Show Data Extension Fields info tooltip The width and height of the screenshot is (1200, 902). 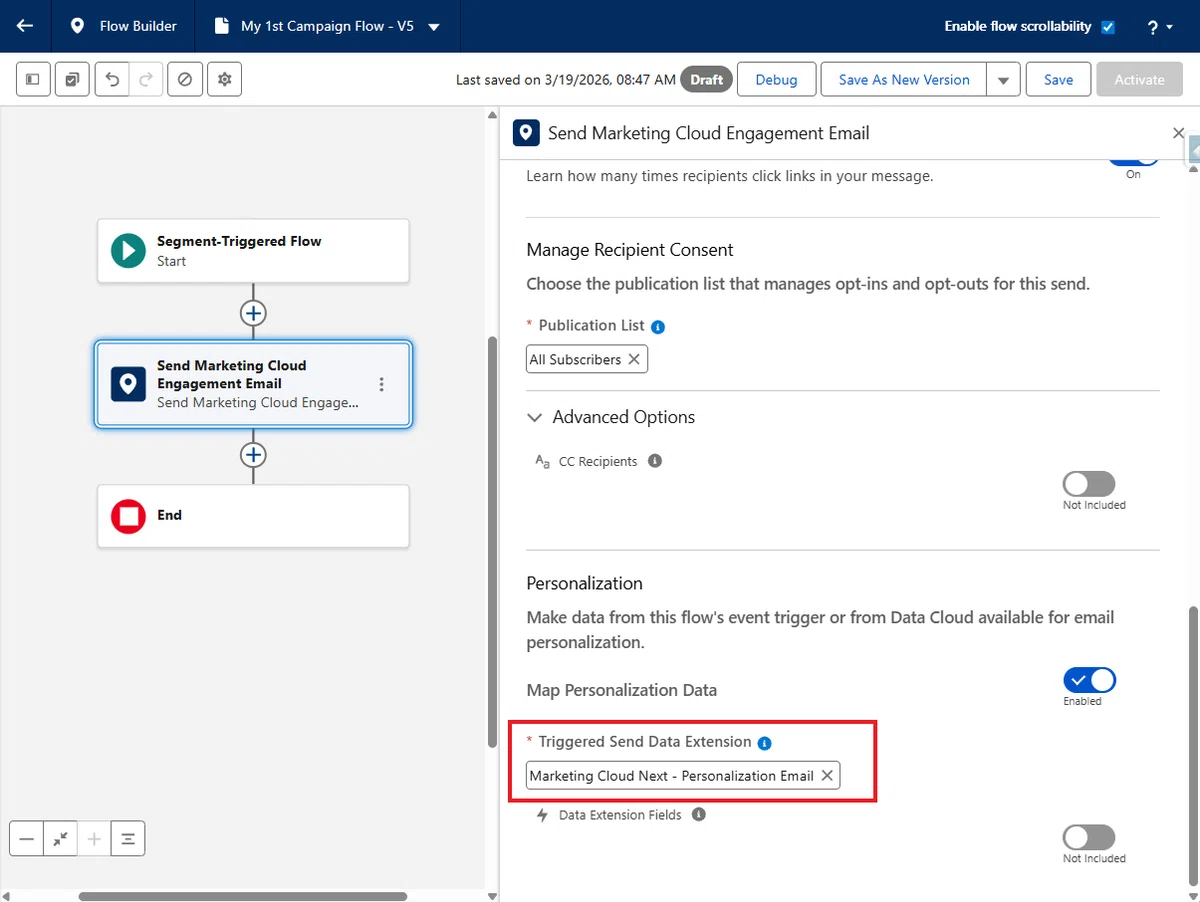(699, 814)
